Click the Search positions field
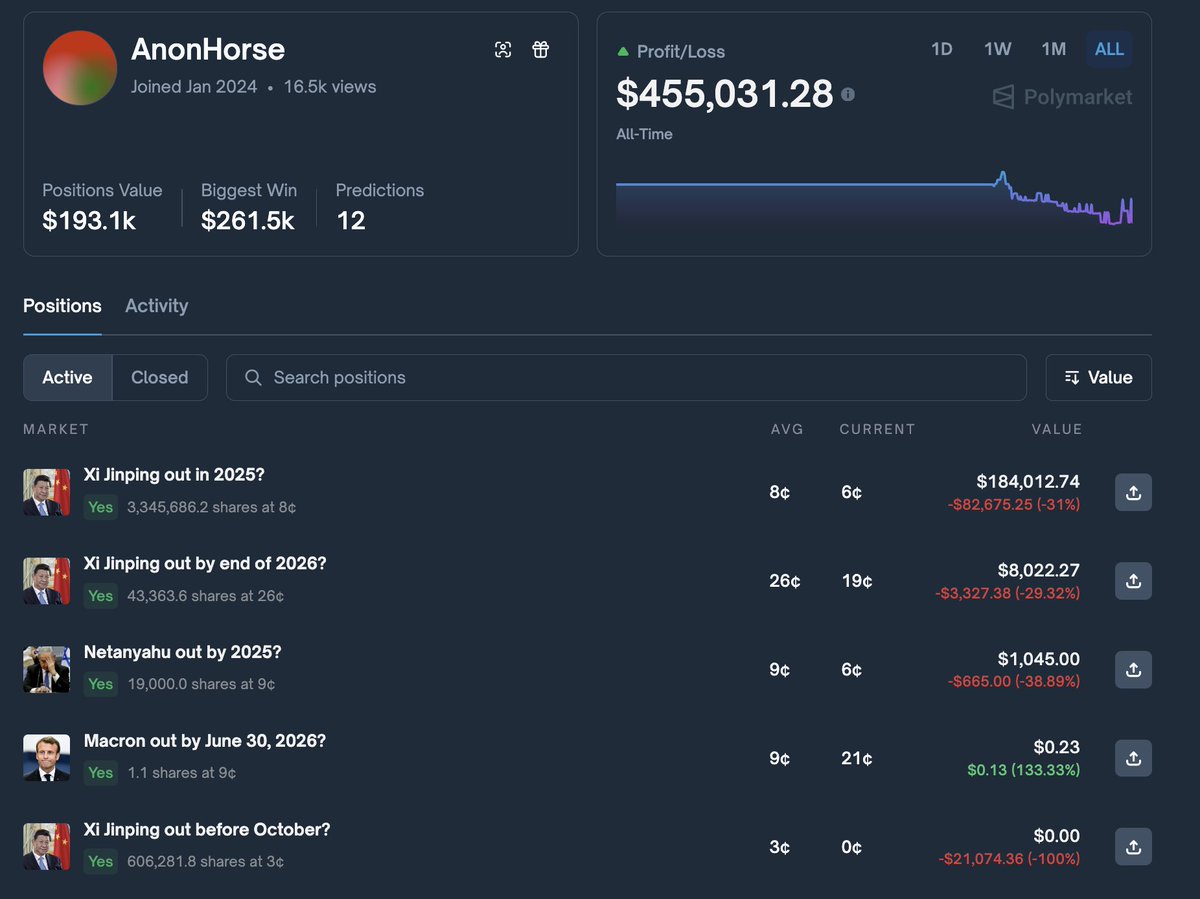The width and height of the screenshot is (1200, 899). click(x=626, y=377)
